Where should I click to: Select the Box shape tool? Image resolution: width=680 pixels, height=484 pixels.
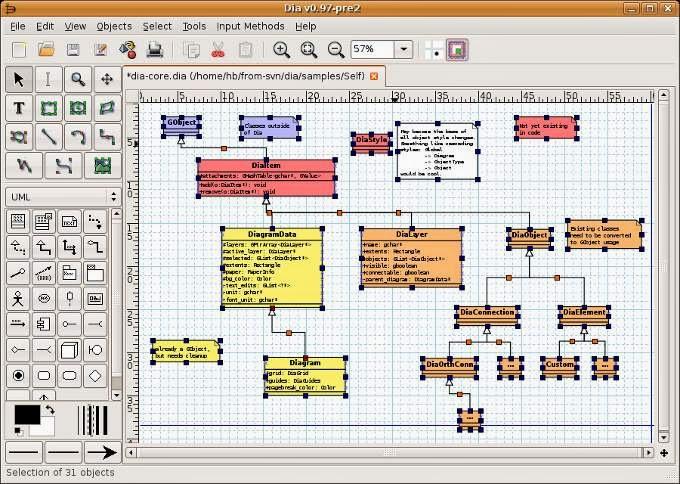pyautogui.click(x=49, y=108)
